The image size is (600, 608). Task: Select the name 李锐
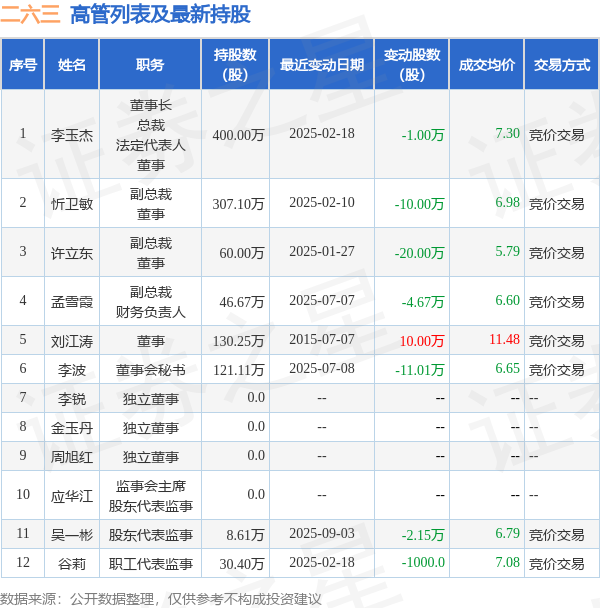[x=72, y=399]
